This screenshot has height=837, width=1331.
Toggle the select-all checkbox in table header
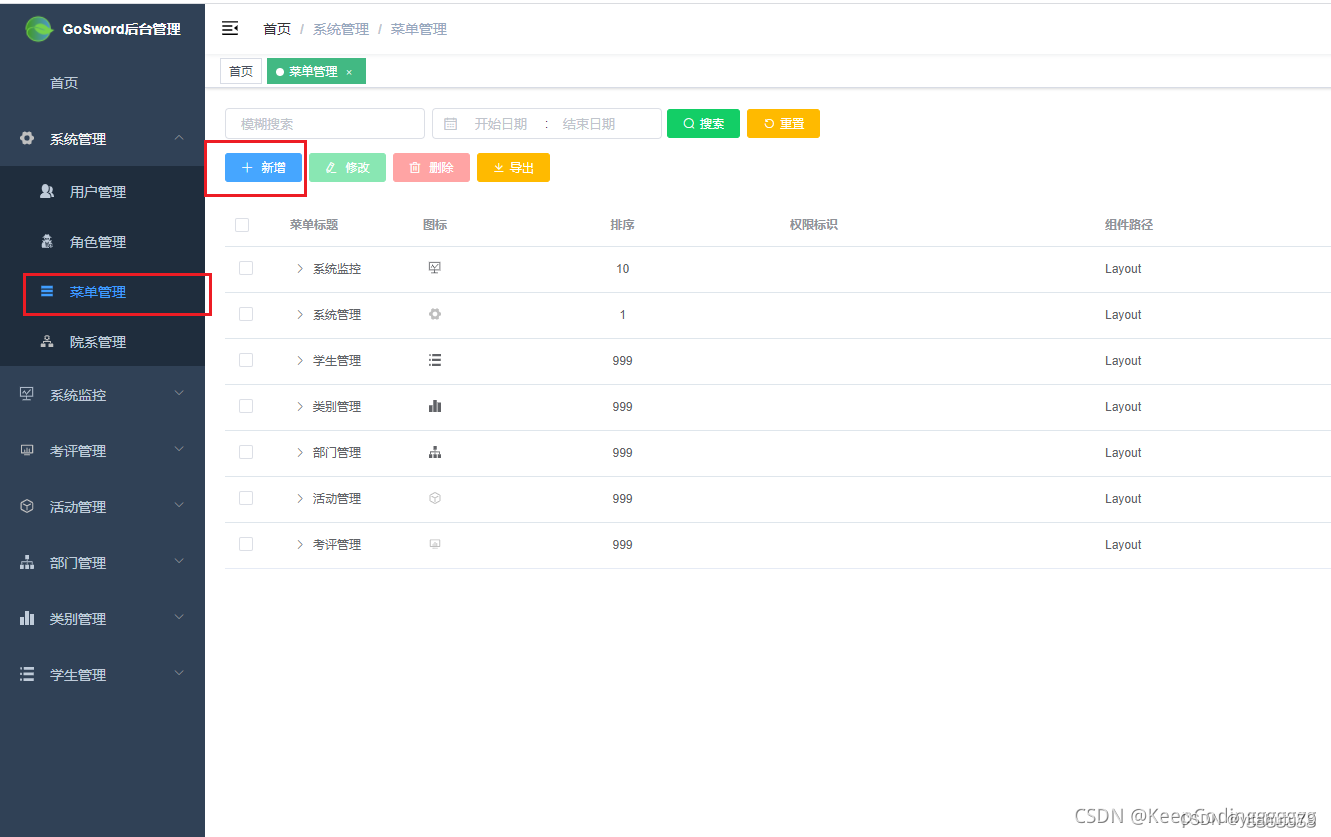(242, 225)
